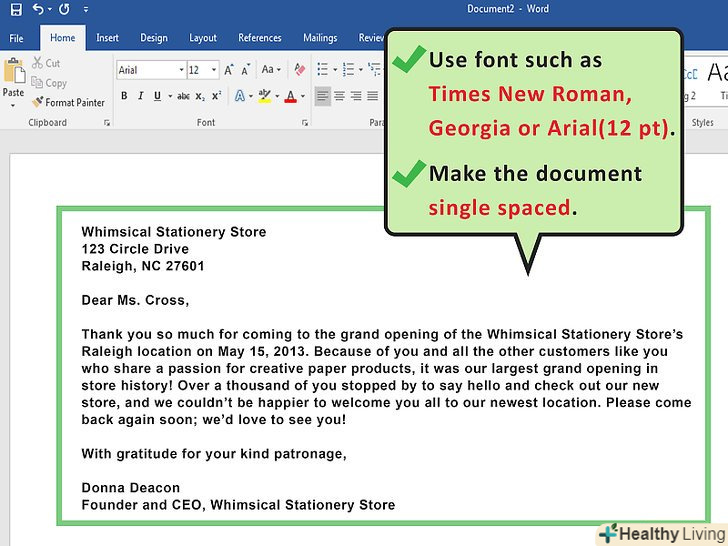This screenshot has width=728, height=546.
Task: Click the Paste clipboard icon
Action: 14,71
